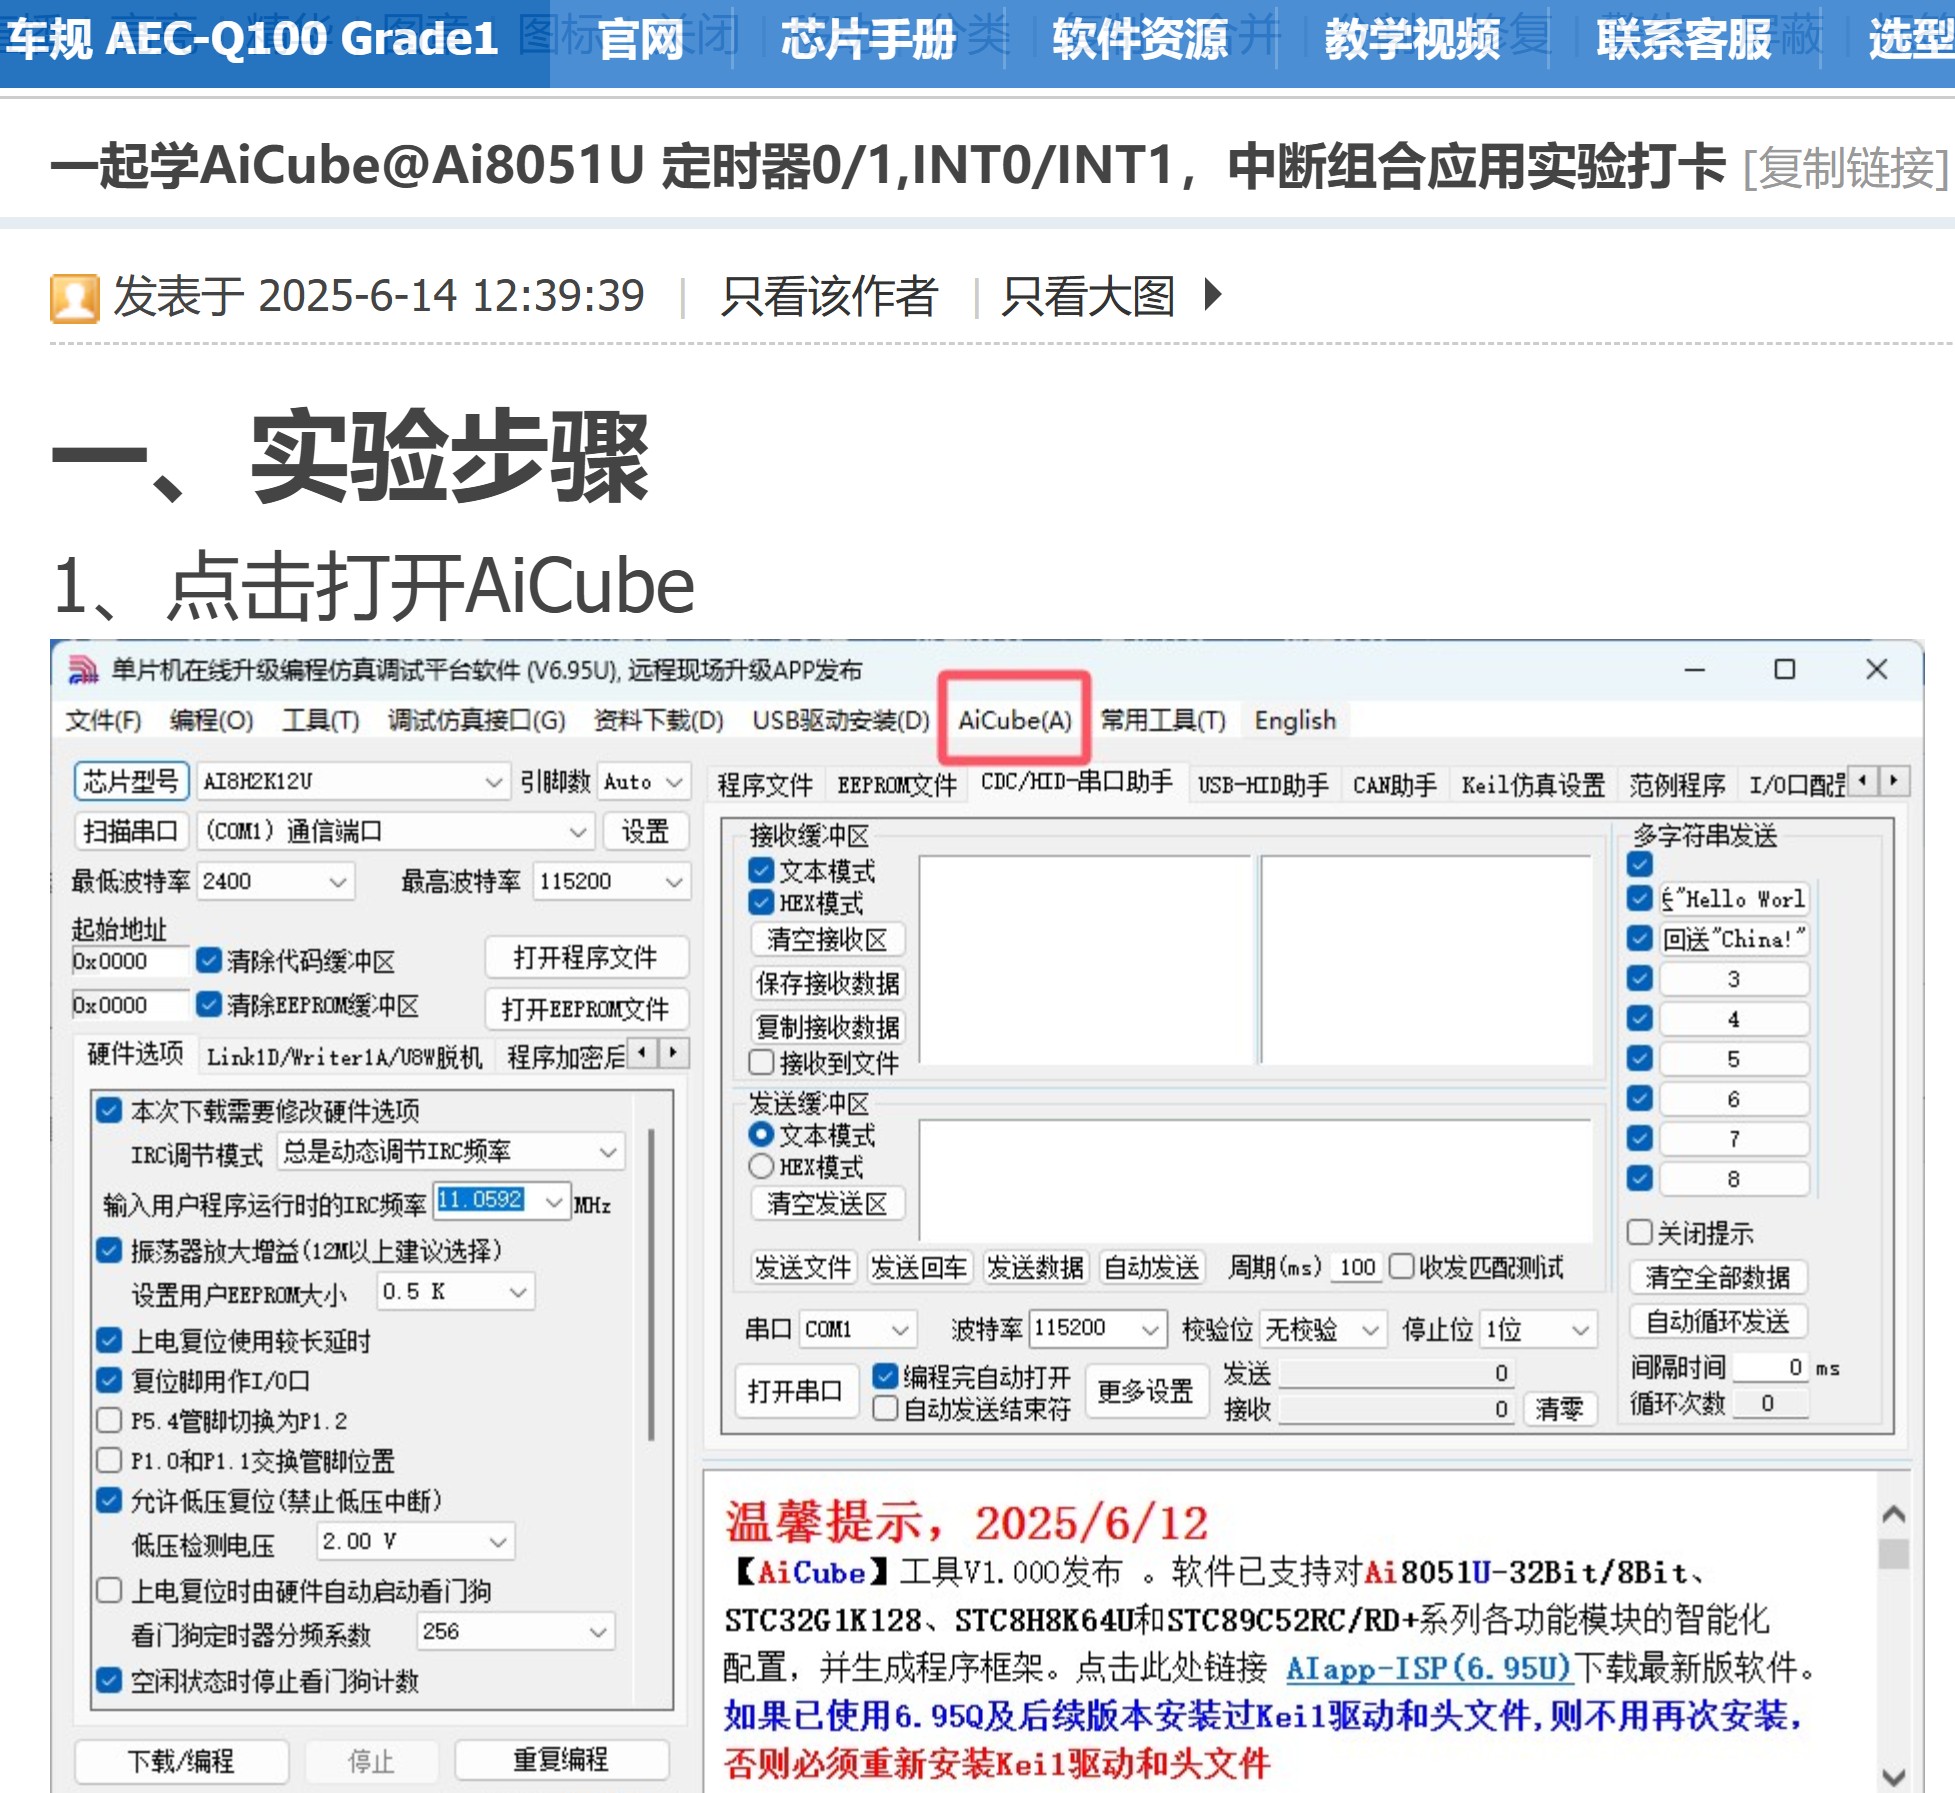Image resolution: width=1955 pixels, height=1793 pixels.
Task: Maximize the ISP software window
Action: pyautogui.click(x=1785, y=669)
